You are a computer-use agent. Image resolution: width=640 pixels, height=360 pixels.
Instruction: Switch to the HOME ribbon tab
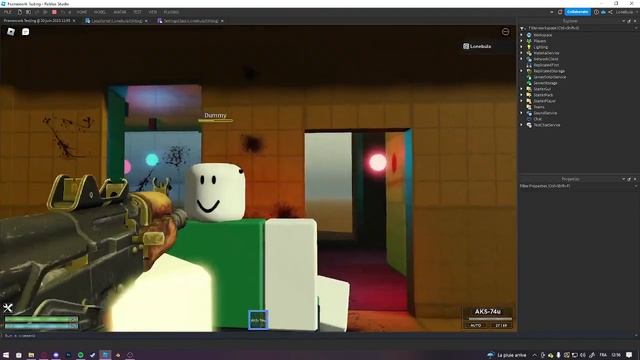[x=82, y=12]
